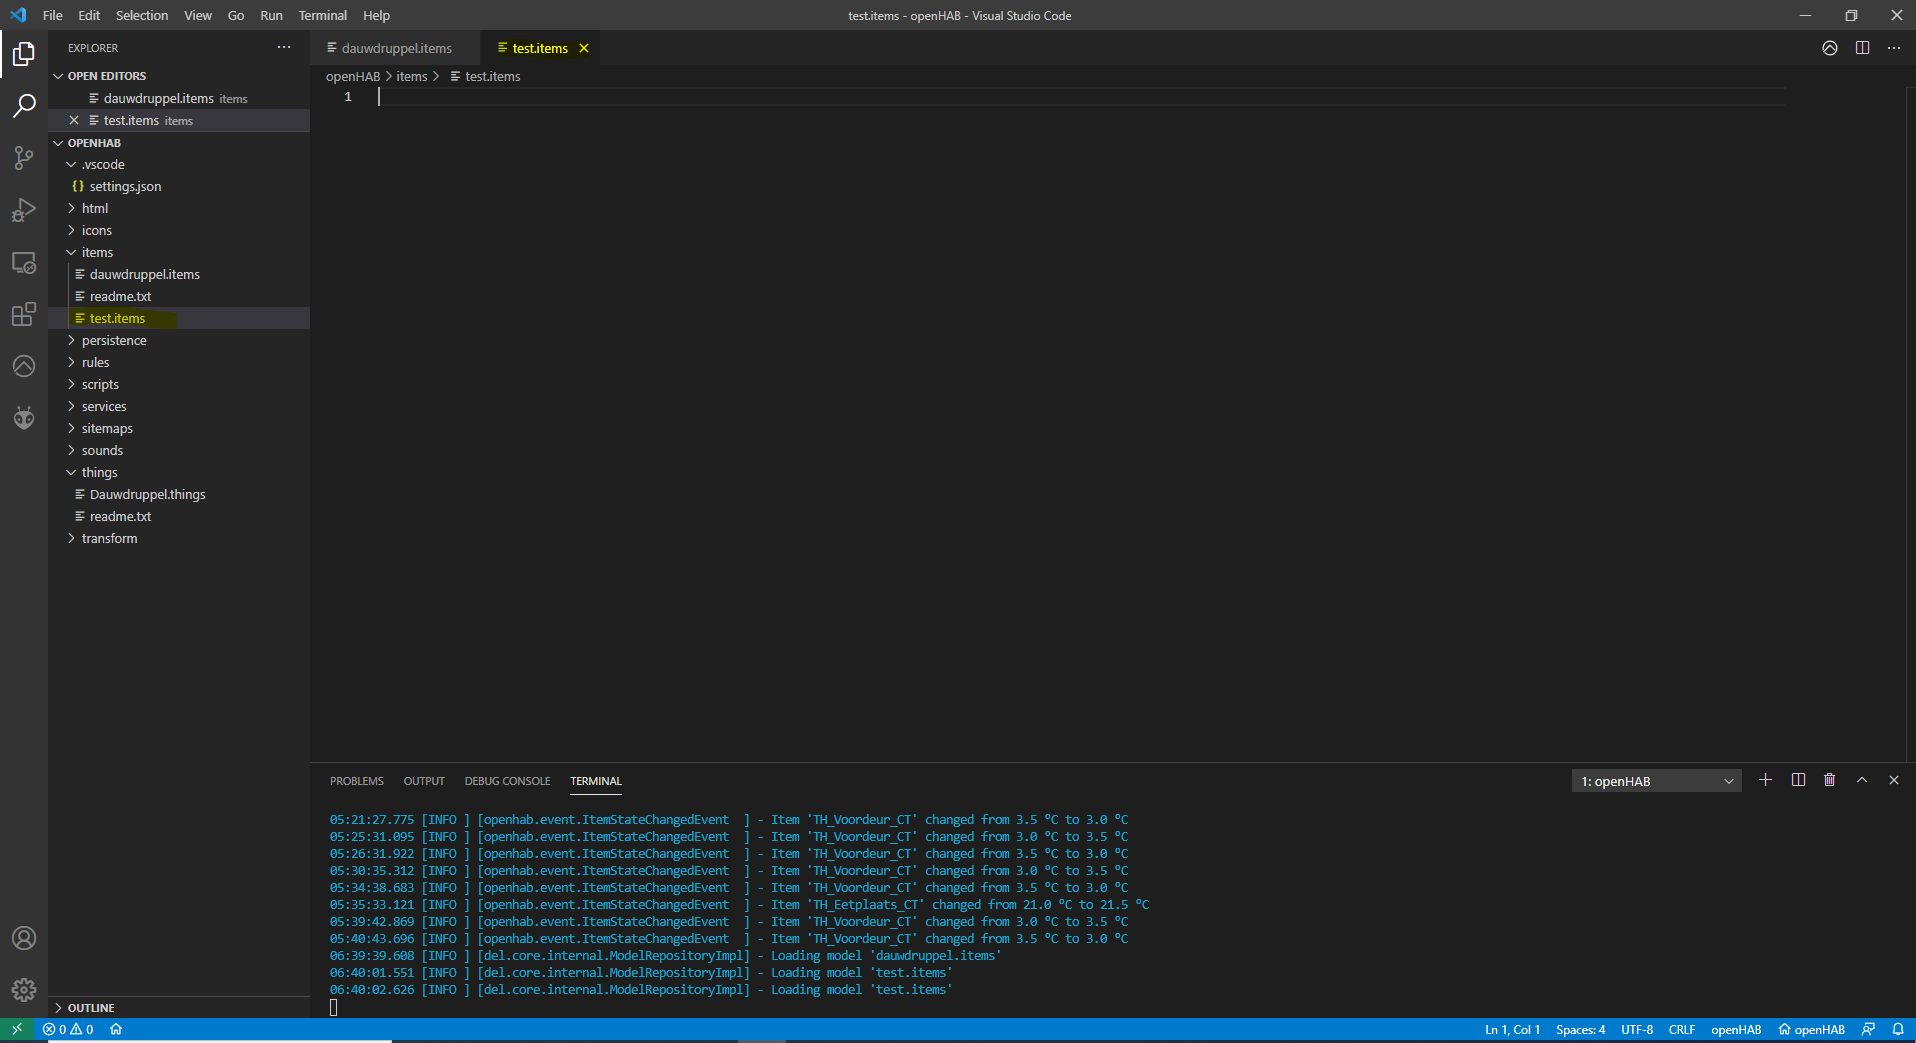Create a new terminal with plus icon
The height and width of the screenshot is (1043, 1916).
tap(1766, 780)
